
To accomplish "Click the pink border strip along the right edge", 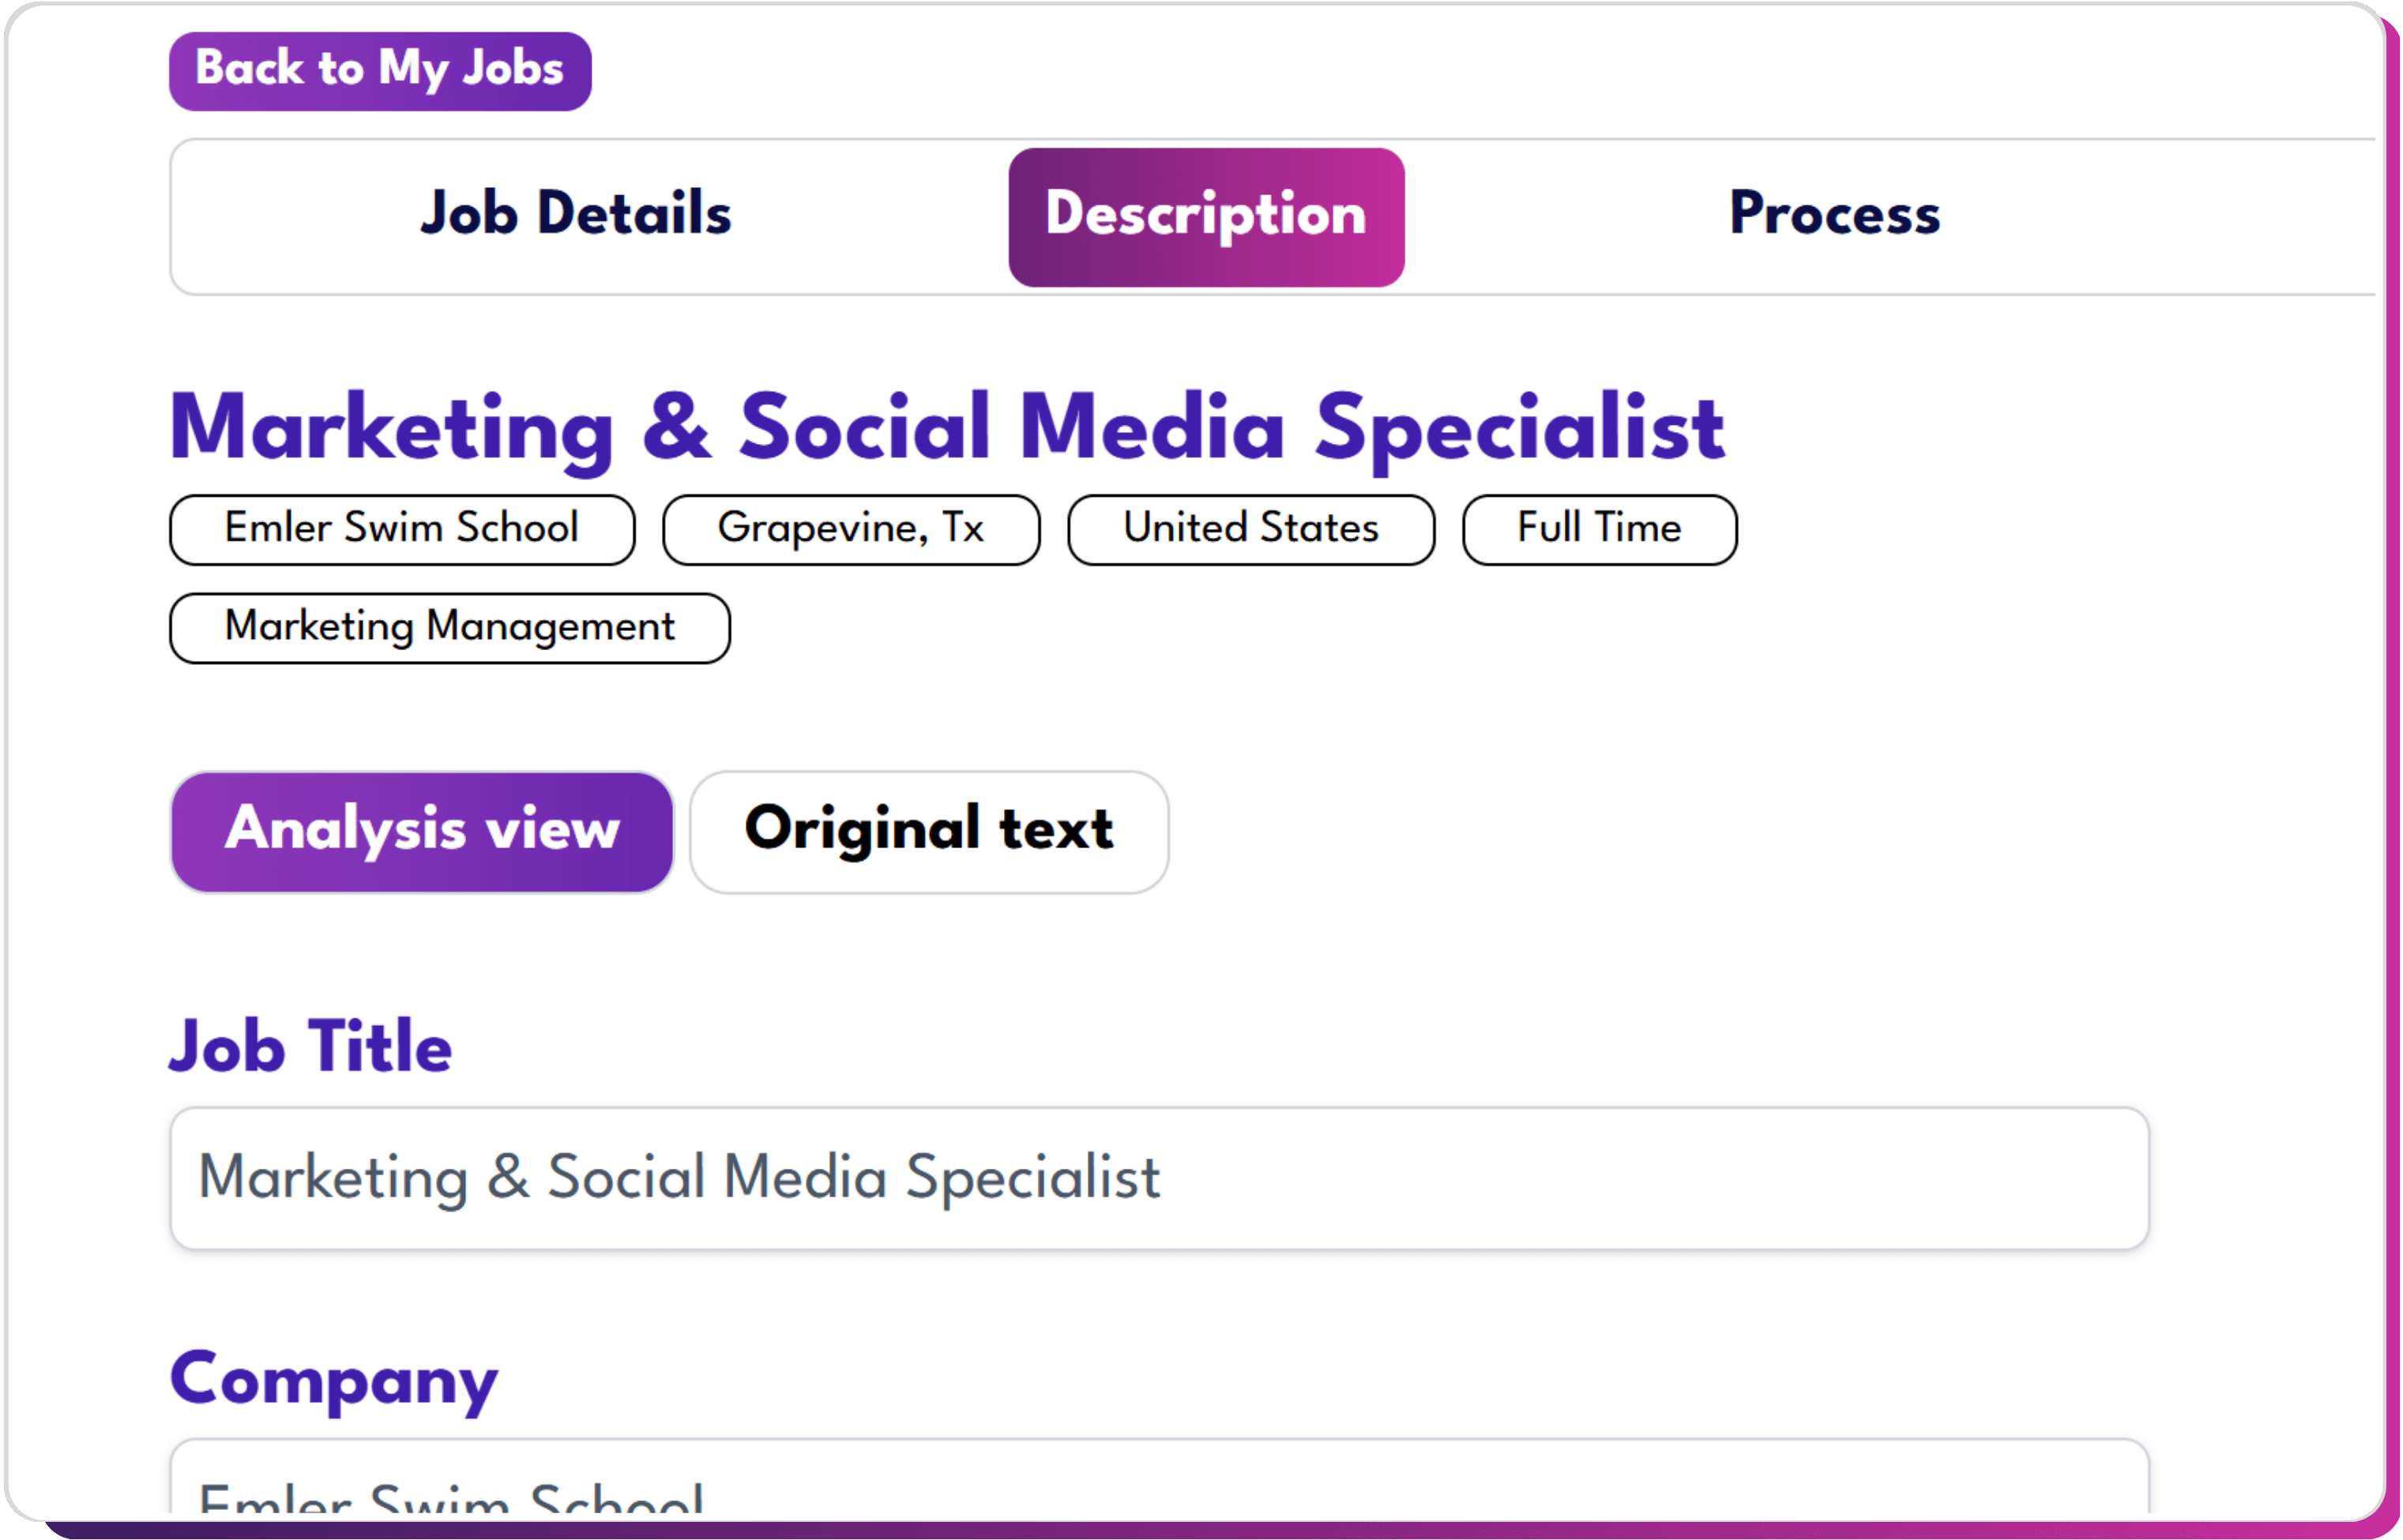I will [2393, 770].
